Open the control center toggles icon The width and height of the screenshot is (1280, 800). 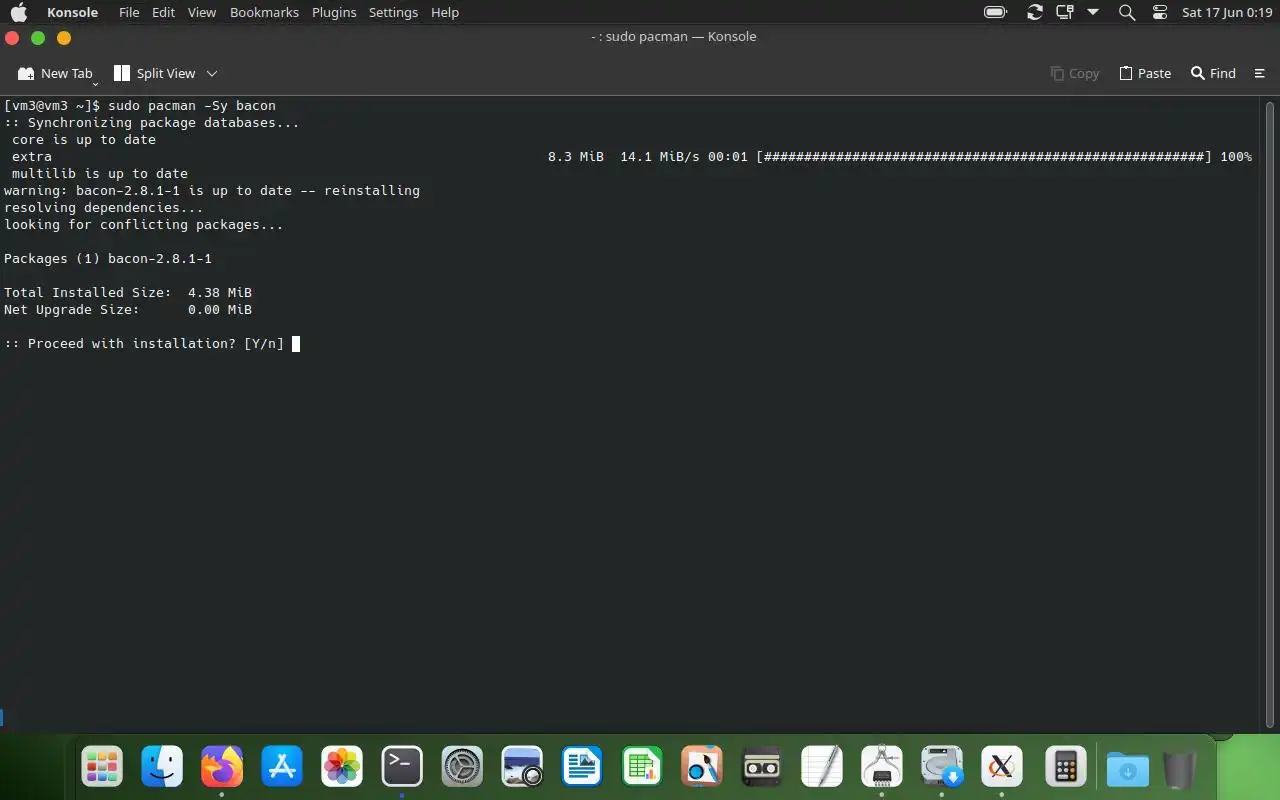[x=1160, y=12]
